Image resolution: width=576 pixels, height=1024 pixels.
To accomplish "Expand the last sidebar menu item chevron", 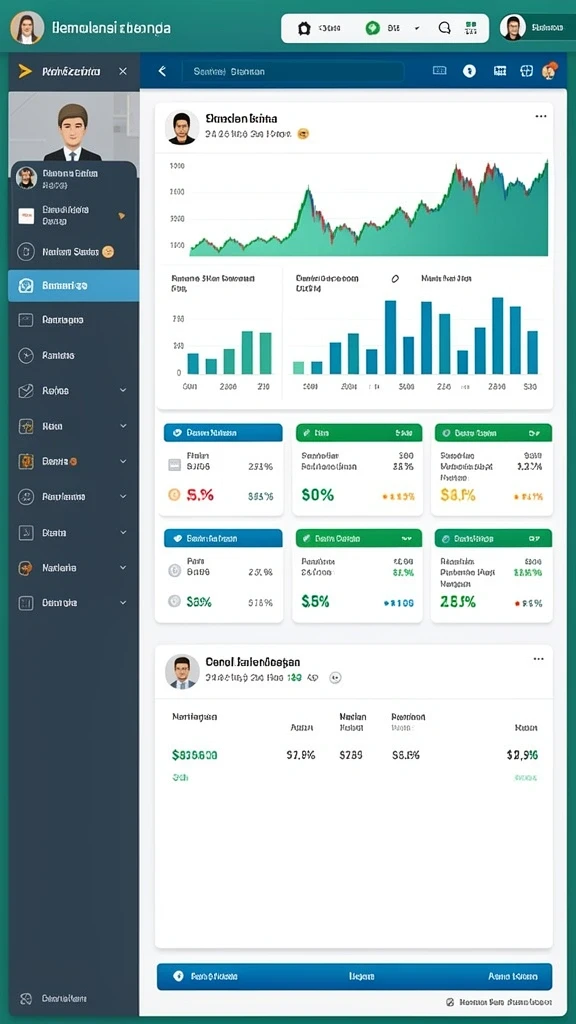I will [x=123, y=603].
